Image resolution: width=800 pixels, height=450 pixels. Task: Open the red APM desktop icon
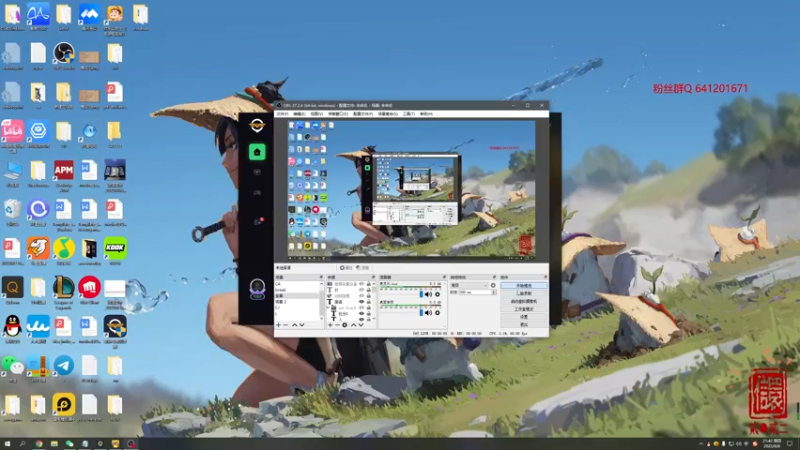pos(63,173)
